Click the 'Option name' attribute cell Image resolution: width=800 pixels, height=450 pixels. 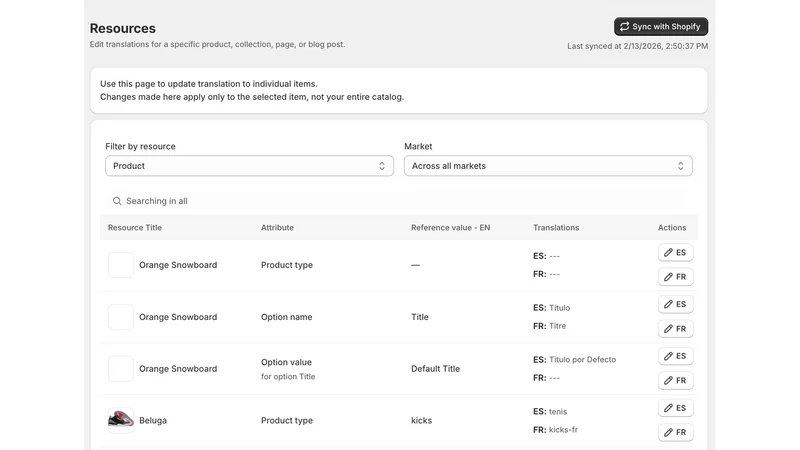(x=286, y=317)
